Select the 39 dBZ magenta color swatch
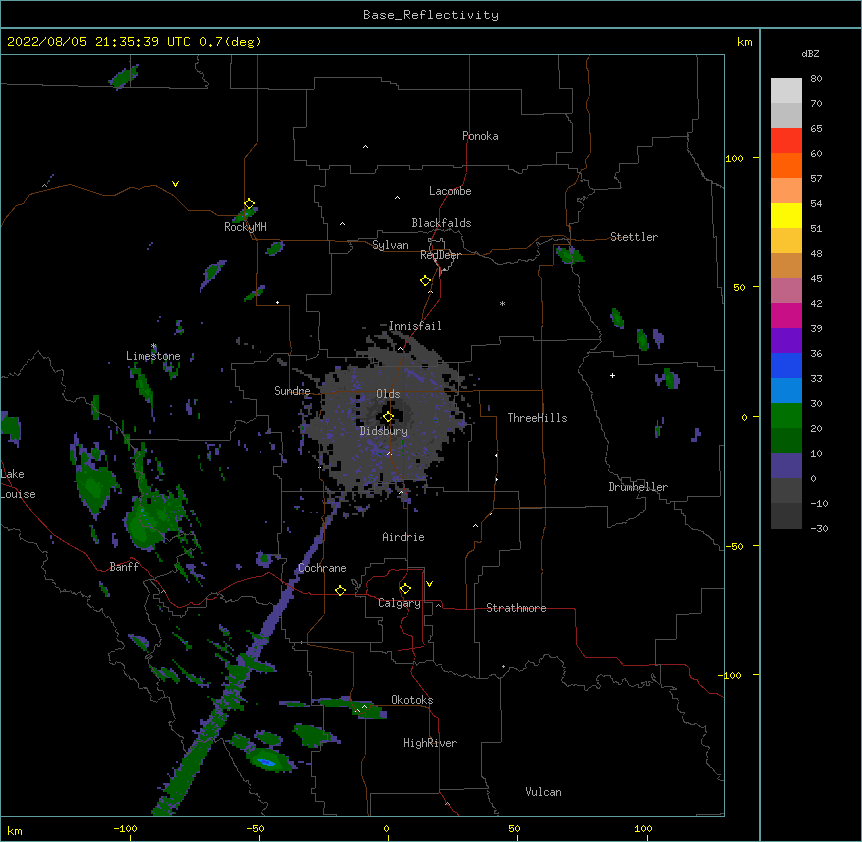The image size is (862, 842). pyautogui.click(x=786, y=315)
